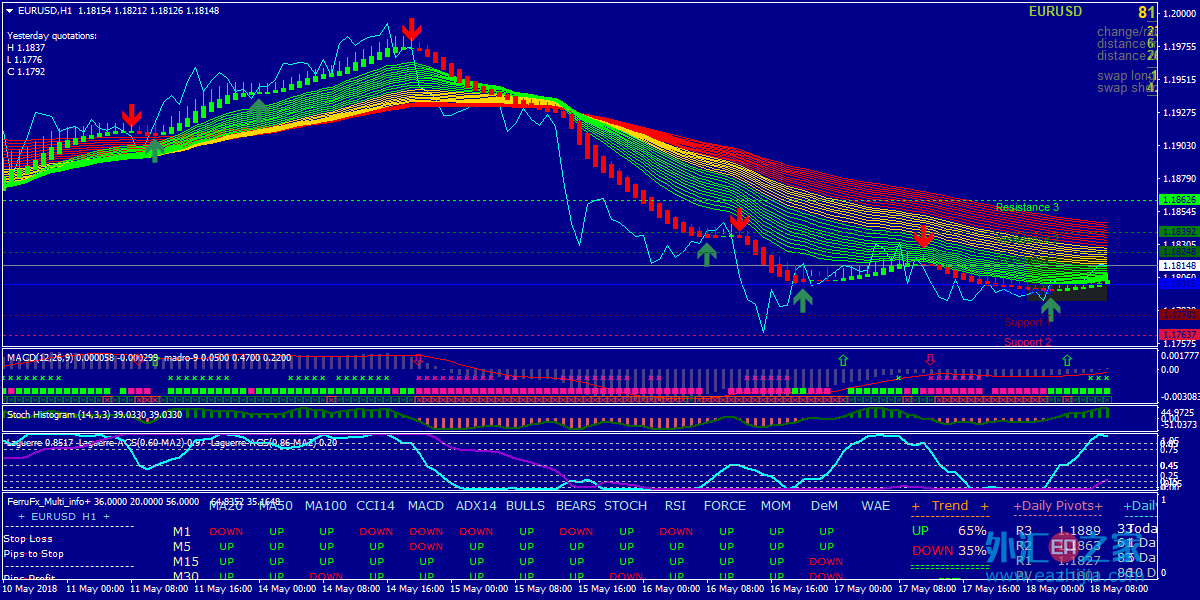Click the Support 2 level label
The image size is (1200, 600).
point(1027,342)
